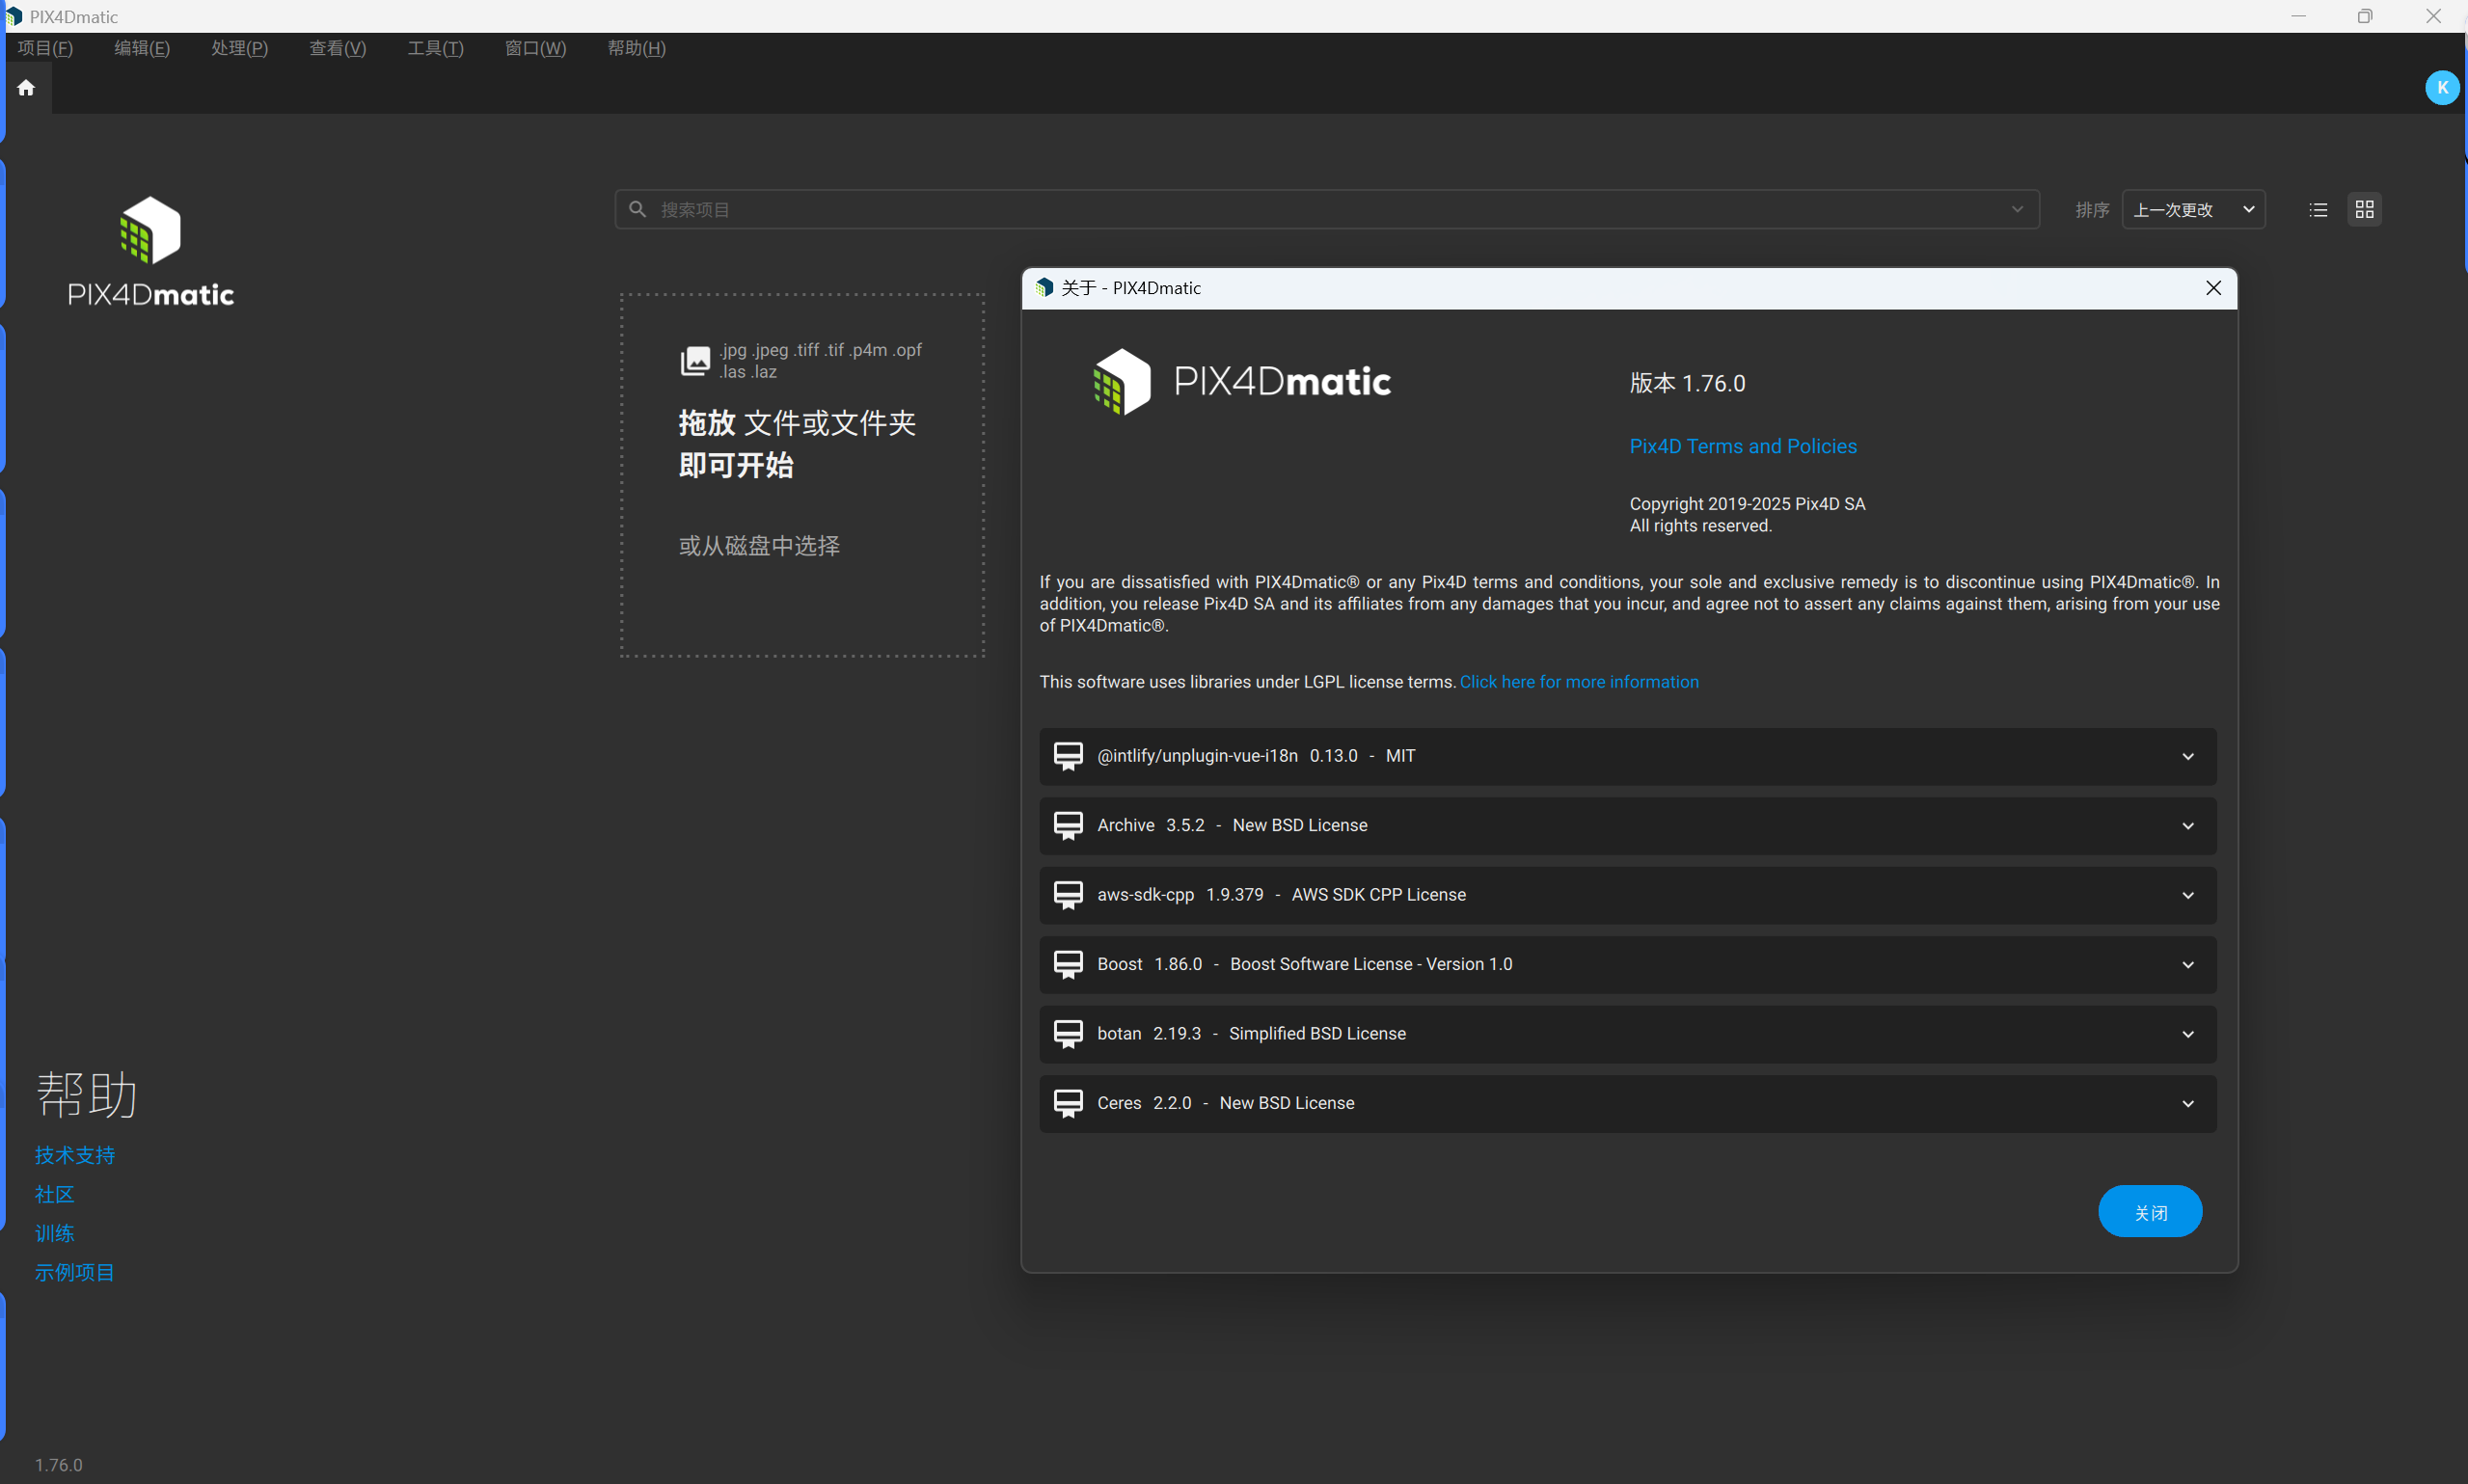The width and height of the screenshot is (2468, 1484).
Task: Switch to grid view layout
Action: [2364, 210]
